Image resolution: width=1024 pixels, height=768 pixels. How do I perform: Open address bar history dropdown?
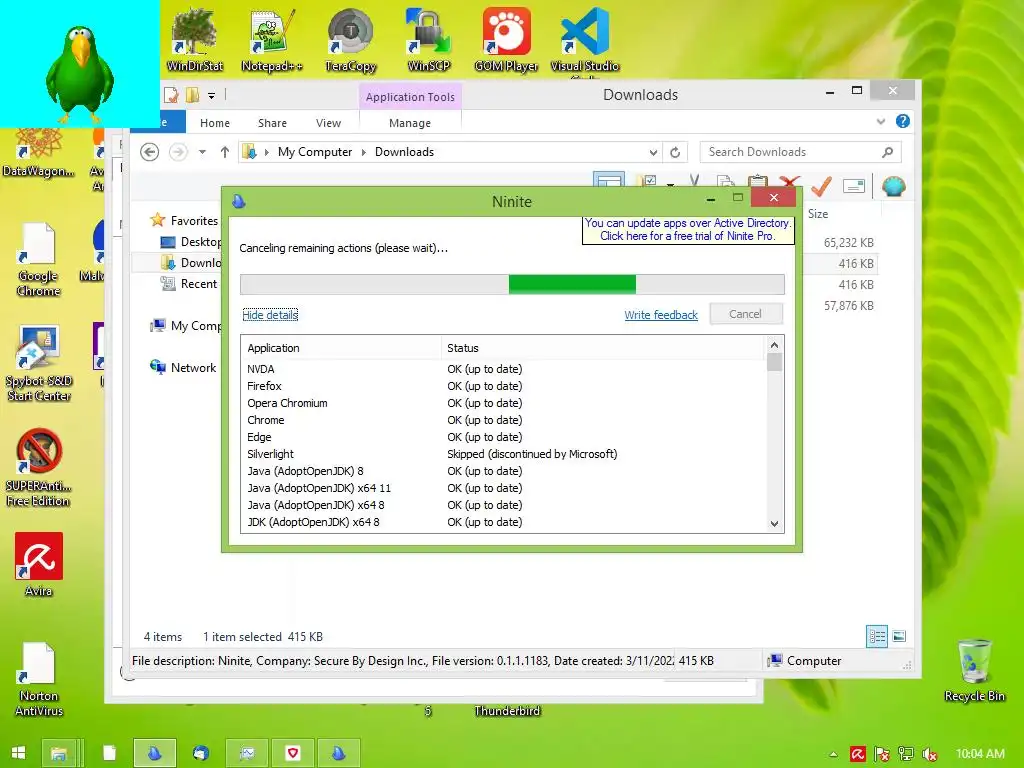tap(653, 152)
